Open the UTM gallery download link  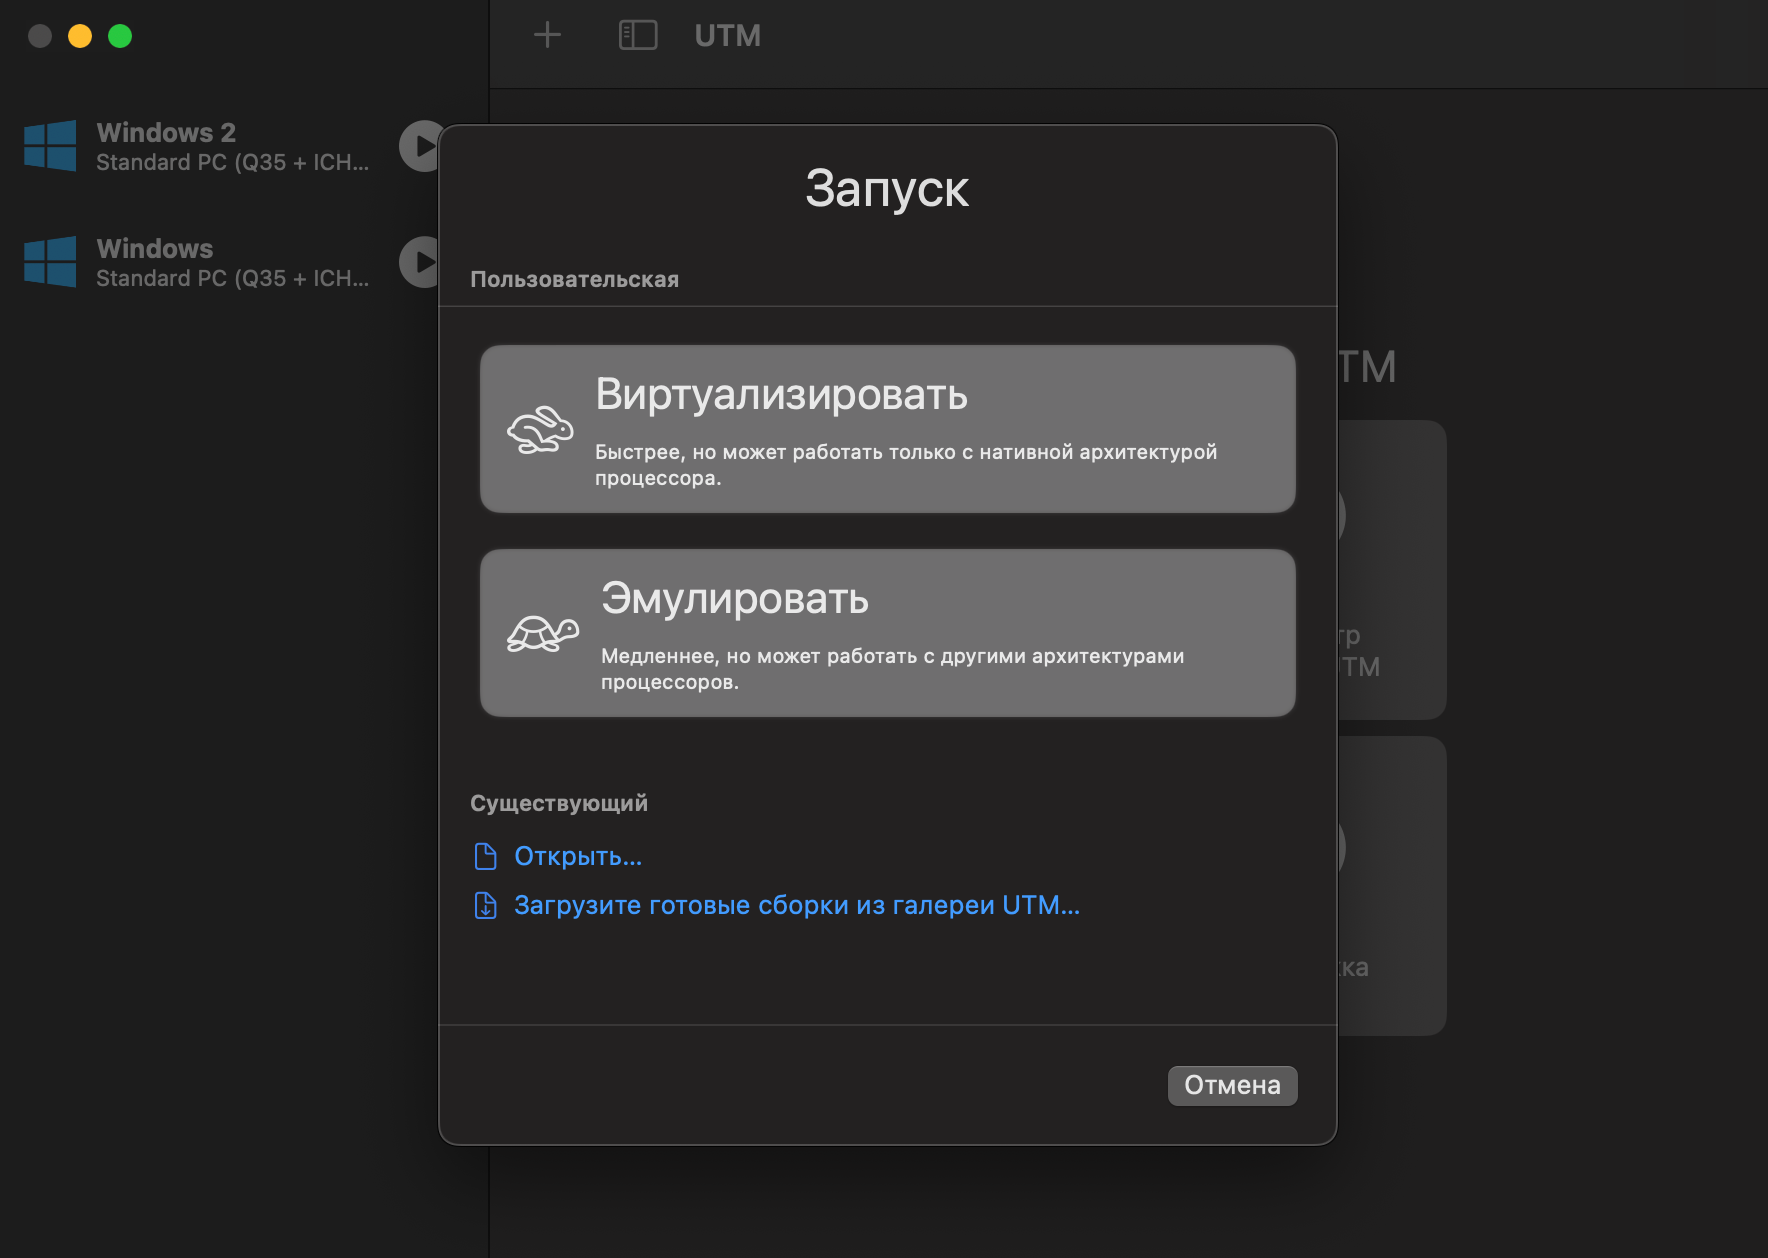click(797, 905)
